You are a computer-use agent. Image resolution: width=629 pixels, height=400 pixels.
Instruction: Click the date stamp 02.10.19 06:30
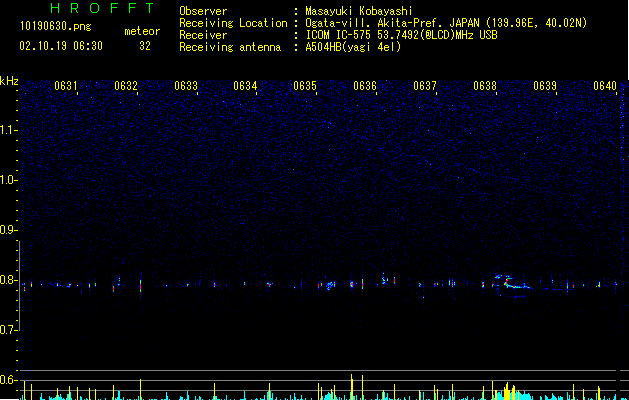pos(61,46)
